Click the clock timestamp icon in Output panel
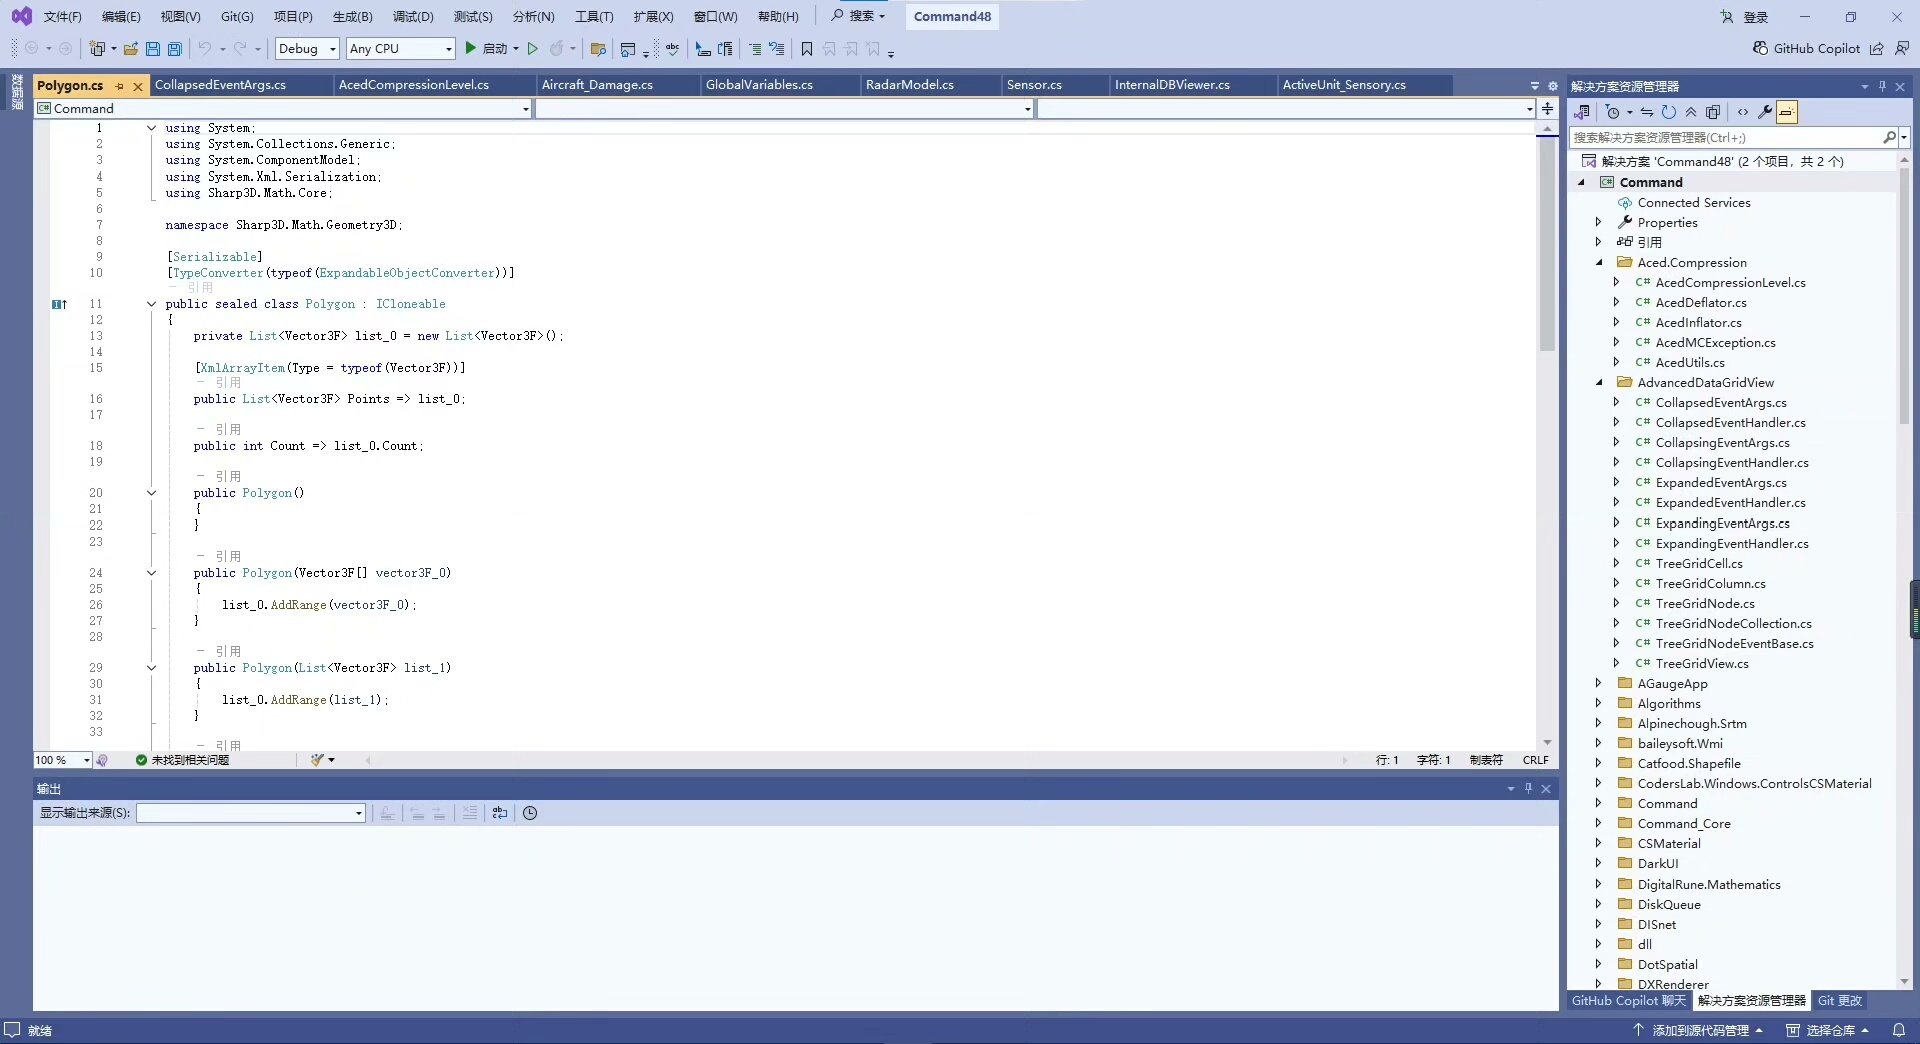Image resolution: width=1920 pixels, height=1044 pixels. click(530, 813)
